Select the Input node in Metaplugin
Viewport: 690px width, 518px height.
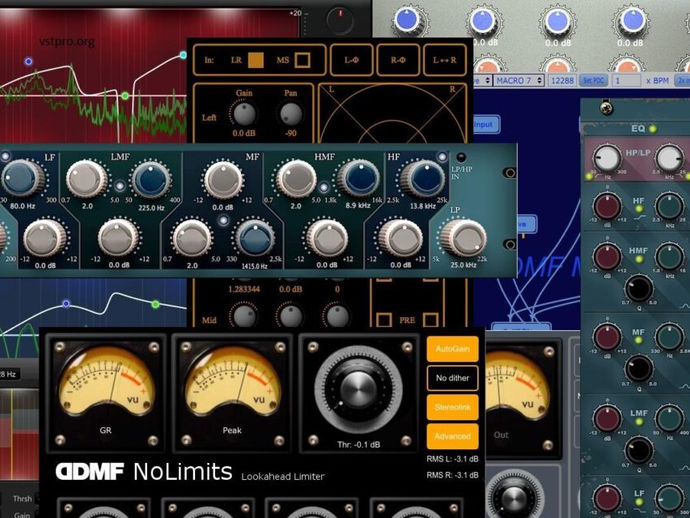(x=485, y=125)
